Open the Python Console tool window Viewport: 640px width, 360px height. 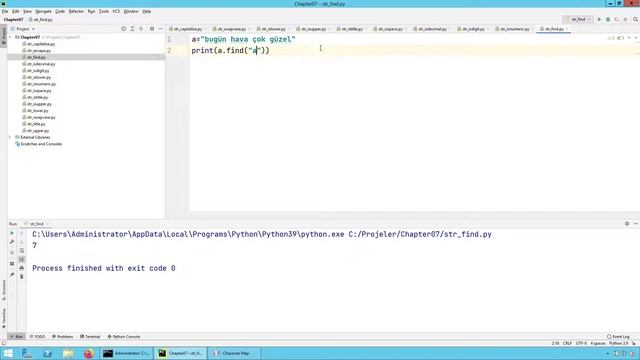(x=124, y=337)
